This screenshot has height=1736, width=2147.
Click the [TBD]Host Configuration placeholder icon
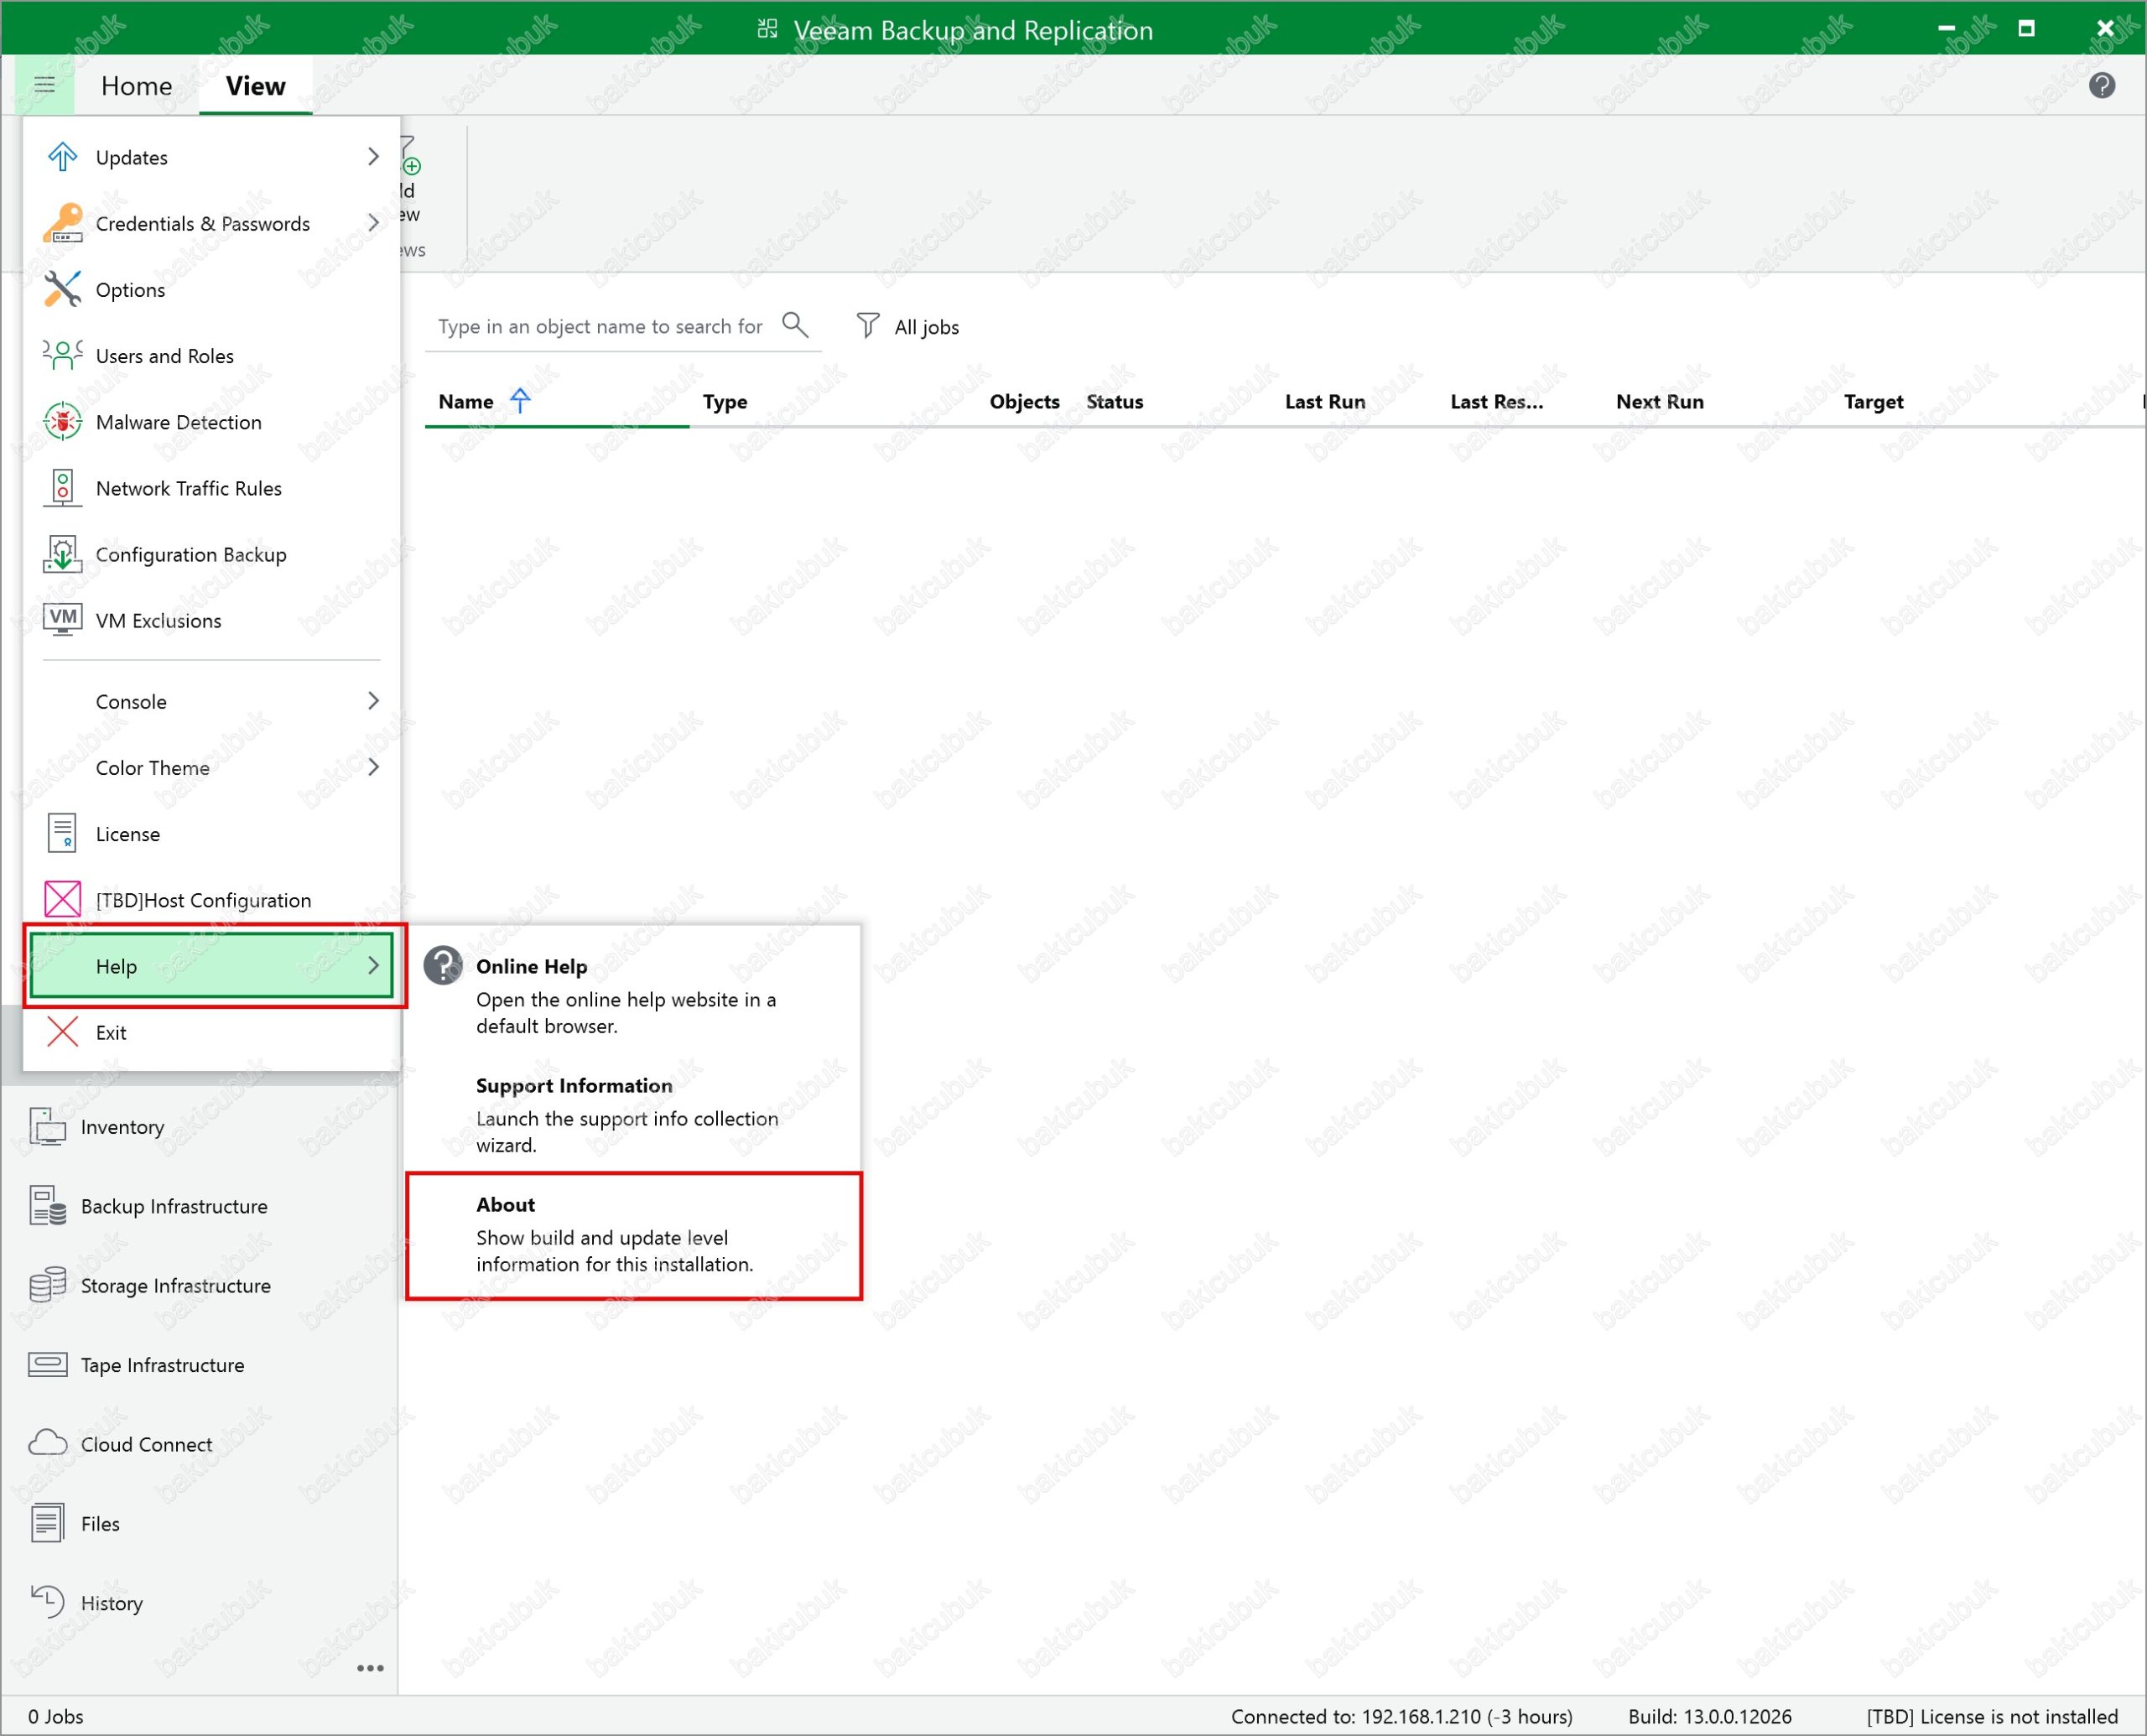(62, 899)
